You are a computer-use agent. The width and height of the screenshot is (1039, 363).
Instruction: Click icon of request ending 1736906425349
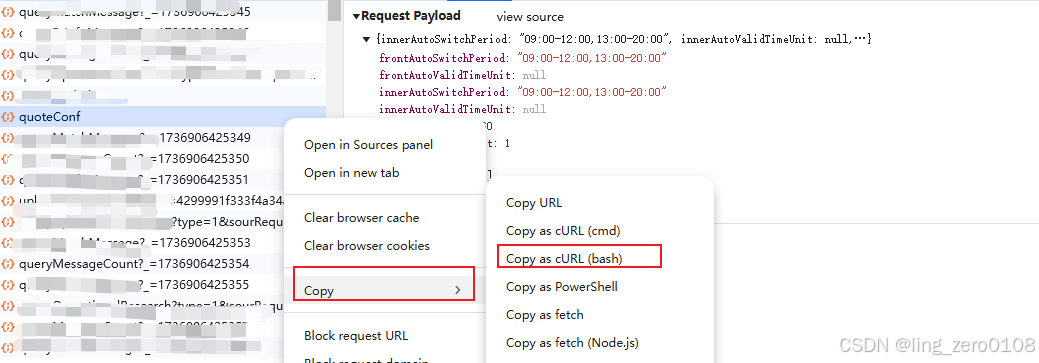[x=8, y=138]
